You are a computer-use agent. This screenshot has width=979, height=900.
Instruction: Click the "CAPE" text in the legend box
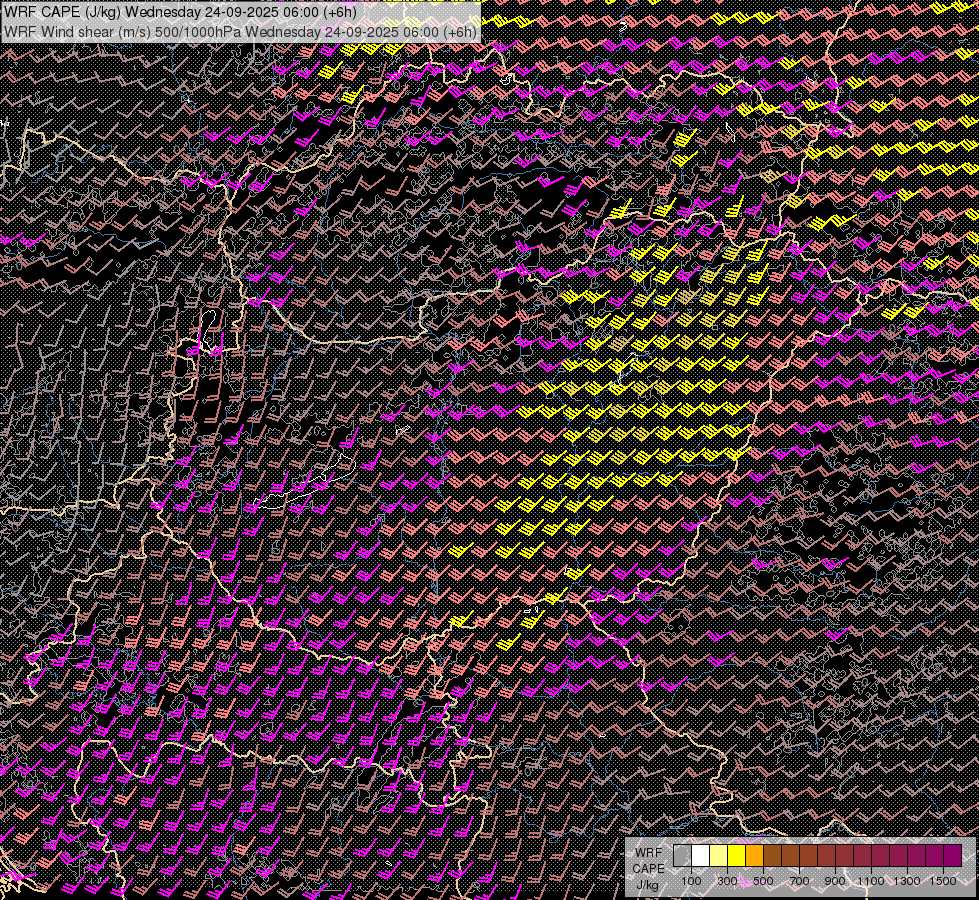647,868
